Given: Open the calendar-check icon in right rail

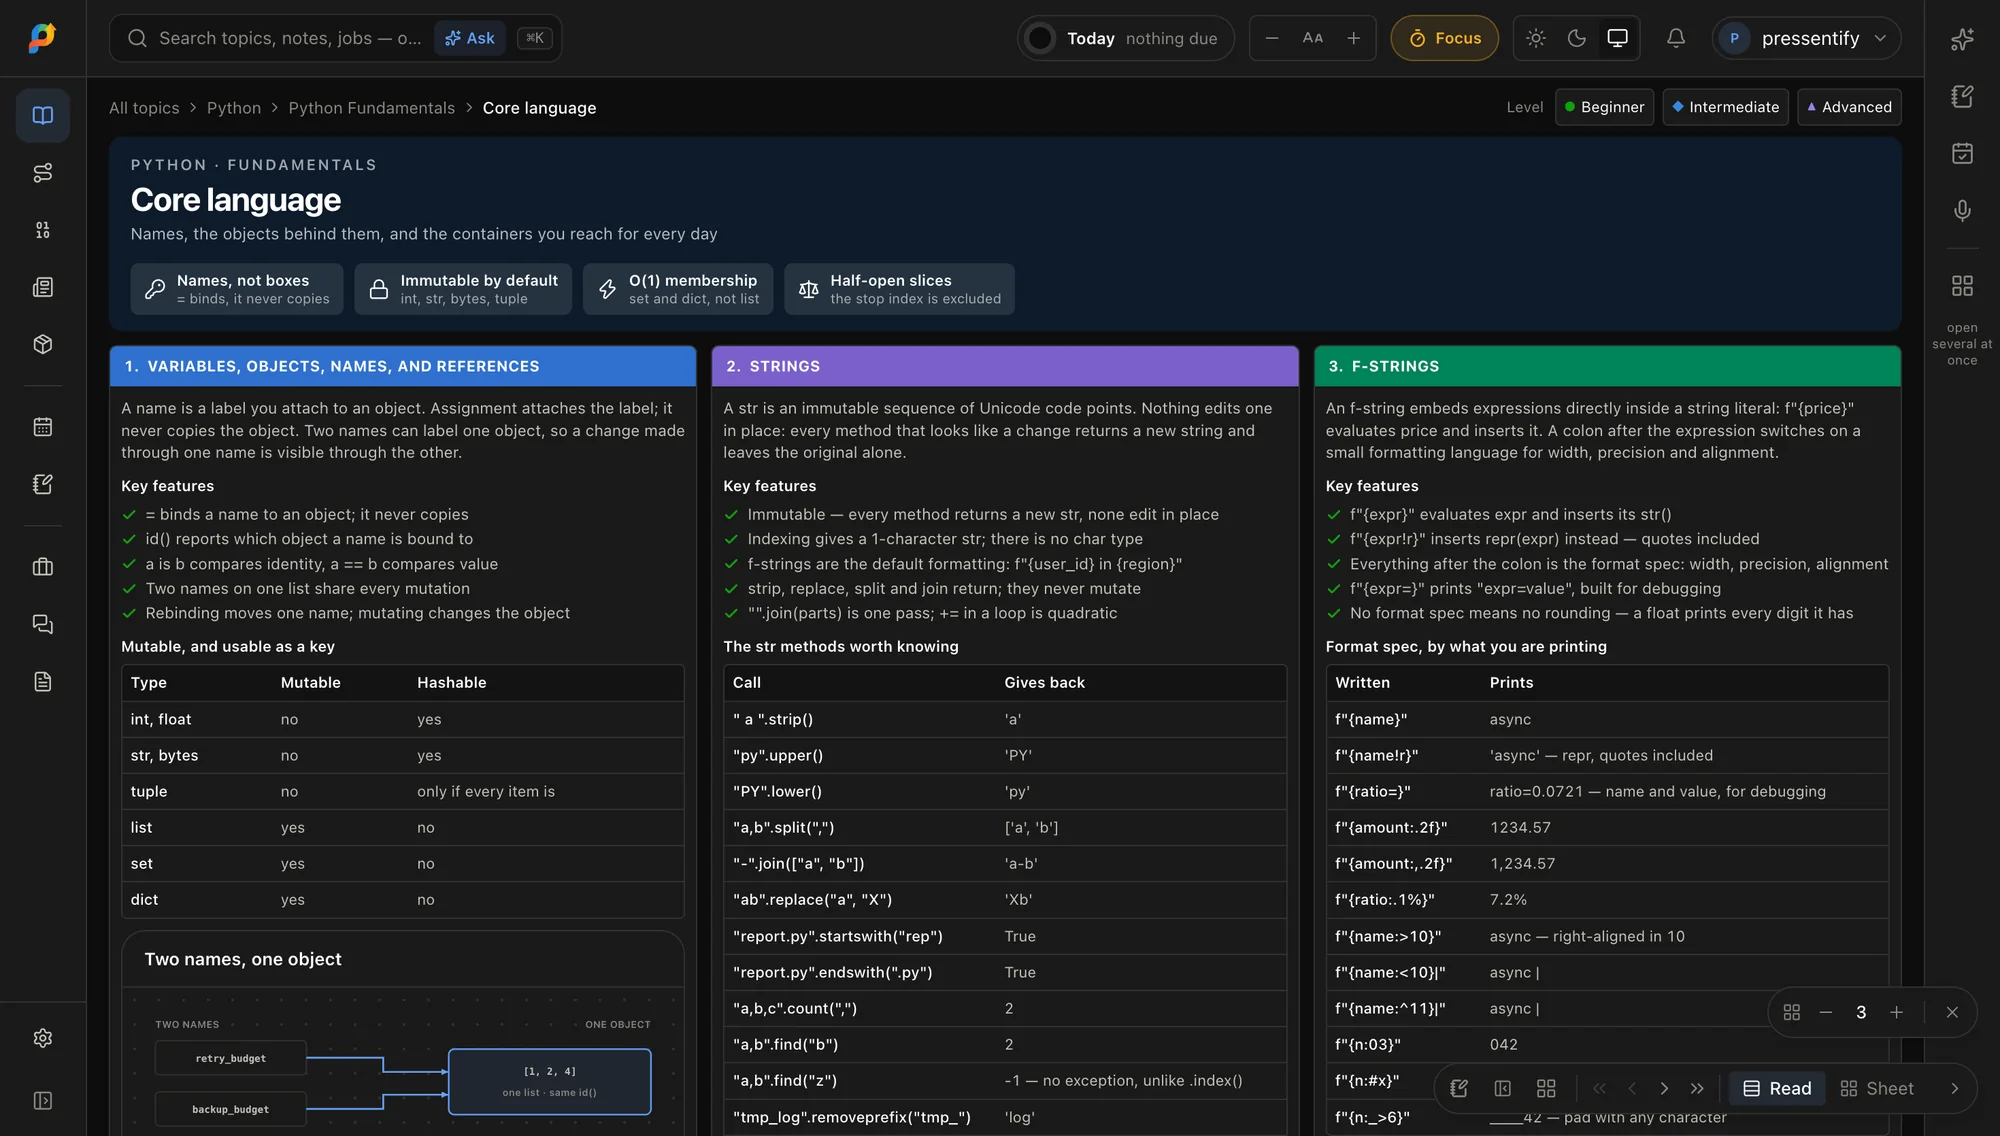Looking at the screenshot, I should coord(1962,153).
